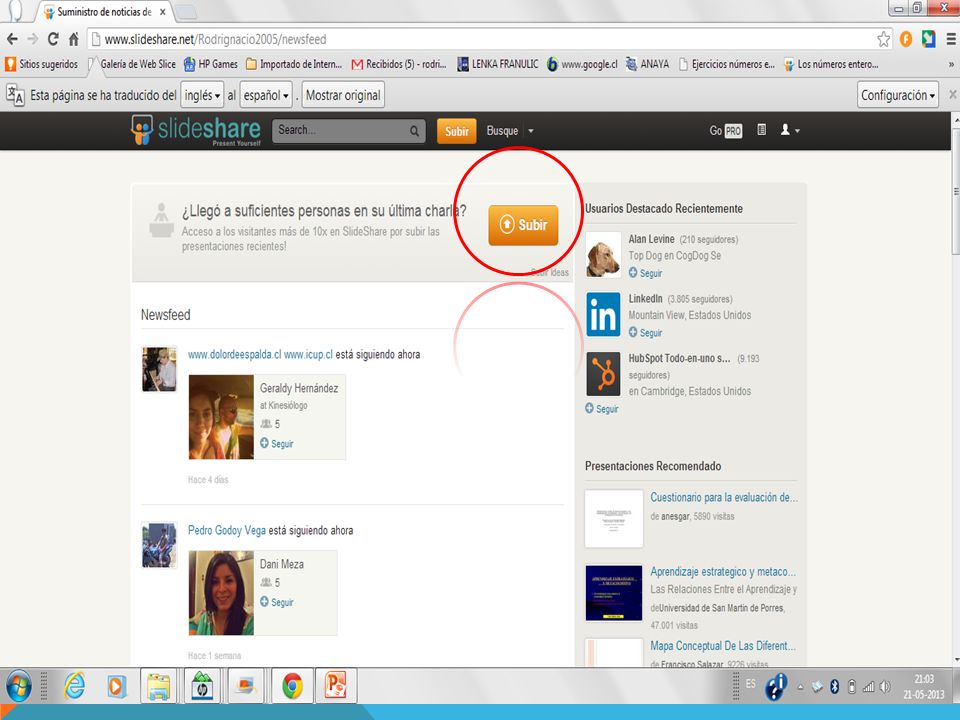Open the user profile dropdown

tap(790, 130)
